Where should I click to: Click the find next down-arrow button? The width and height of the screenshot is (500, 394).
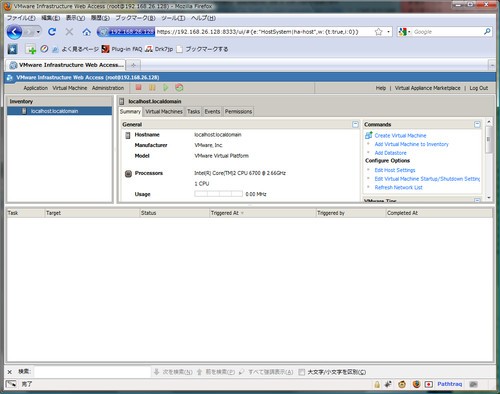point(173,372)
